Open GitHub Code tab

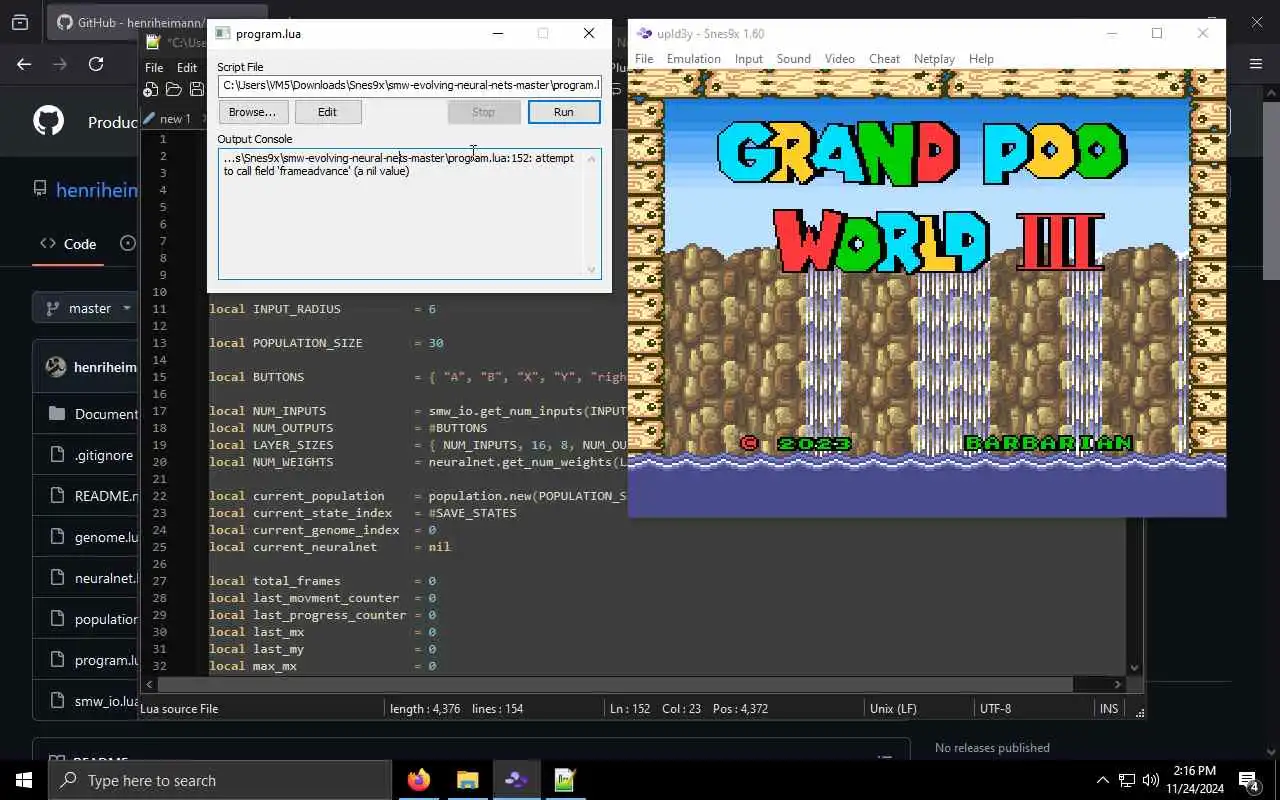point(68,243)
